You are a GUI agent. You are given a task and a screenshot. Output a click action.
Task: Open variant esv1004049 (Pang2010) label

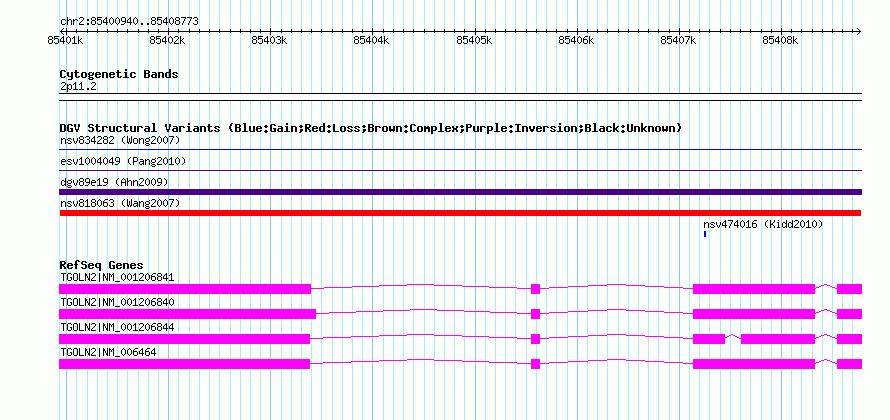tap(123, 161)
